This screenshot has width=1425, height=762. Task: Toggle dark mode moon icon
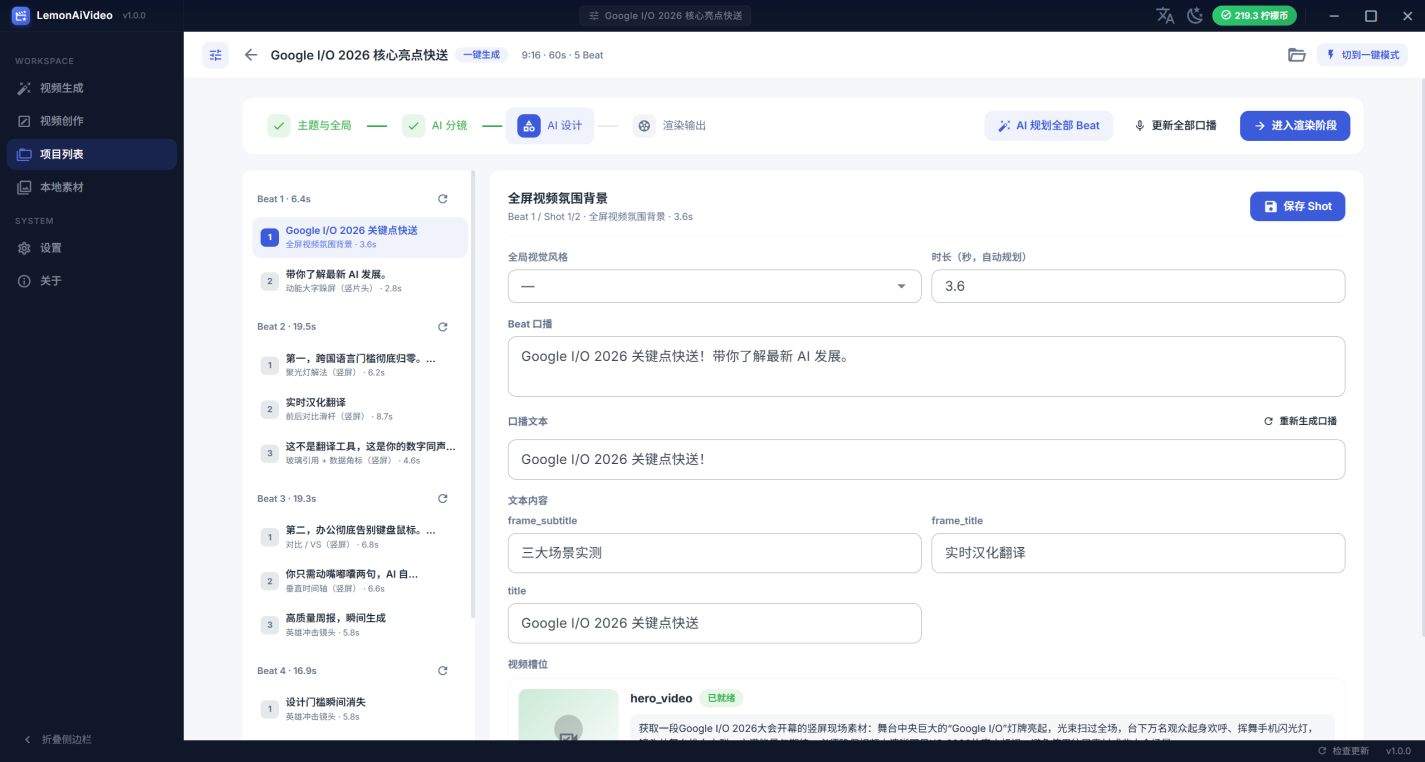(1194, 16)
